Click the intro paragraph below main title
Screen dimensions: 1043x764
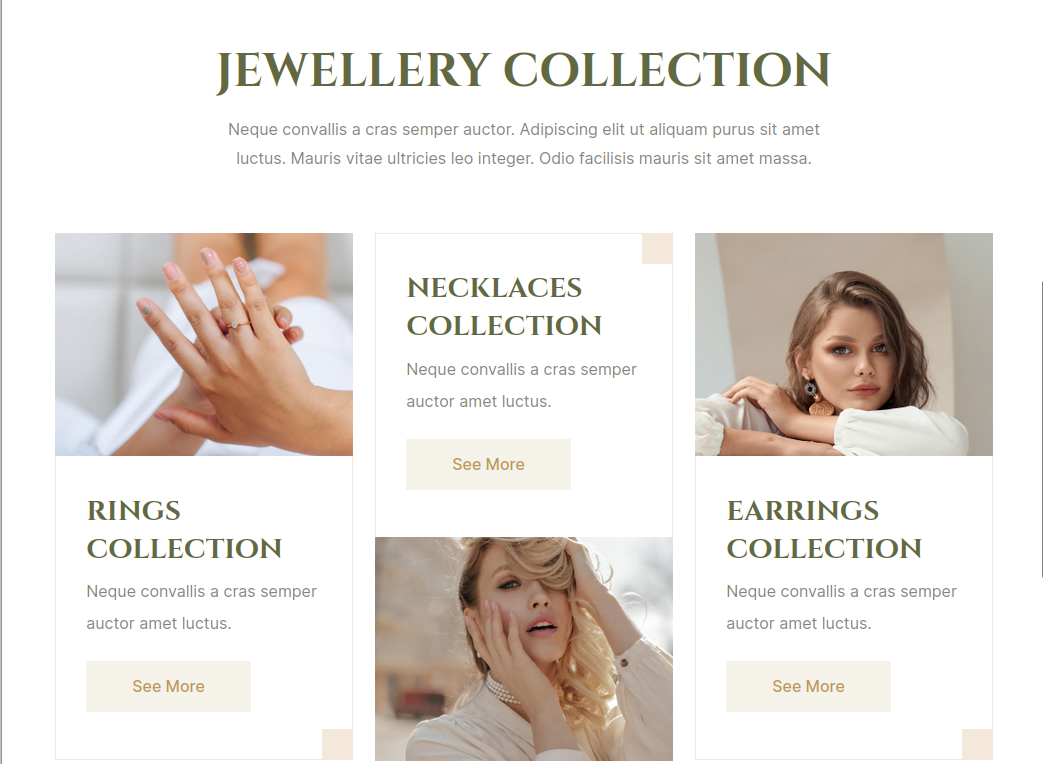click(x=523, y=144)
